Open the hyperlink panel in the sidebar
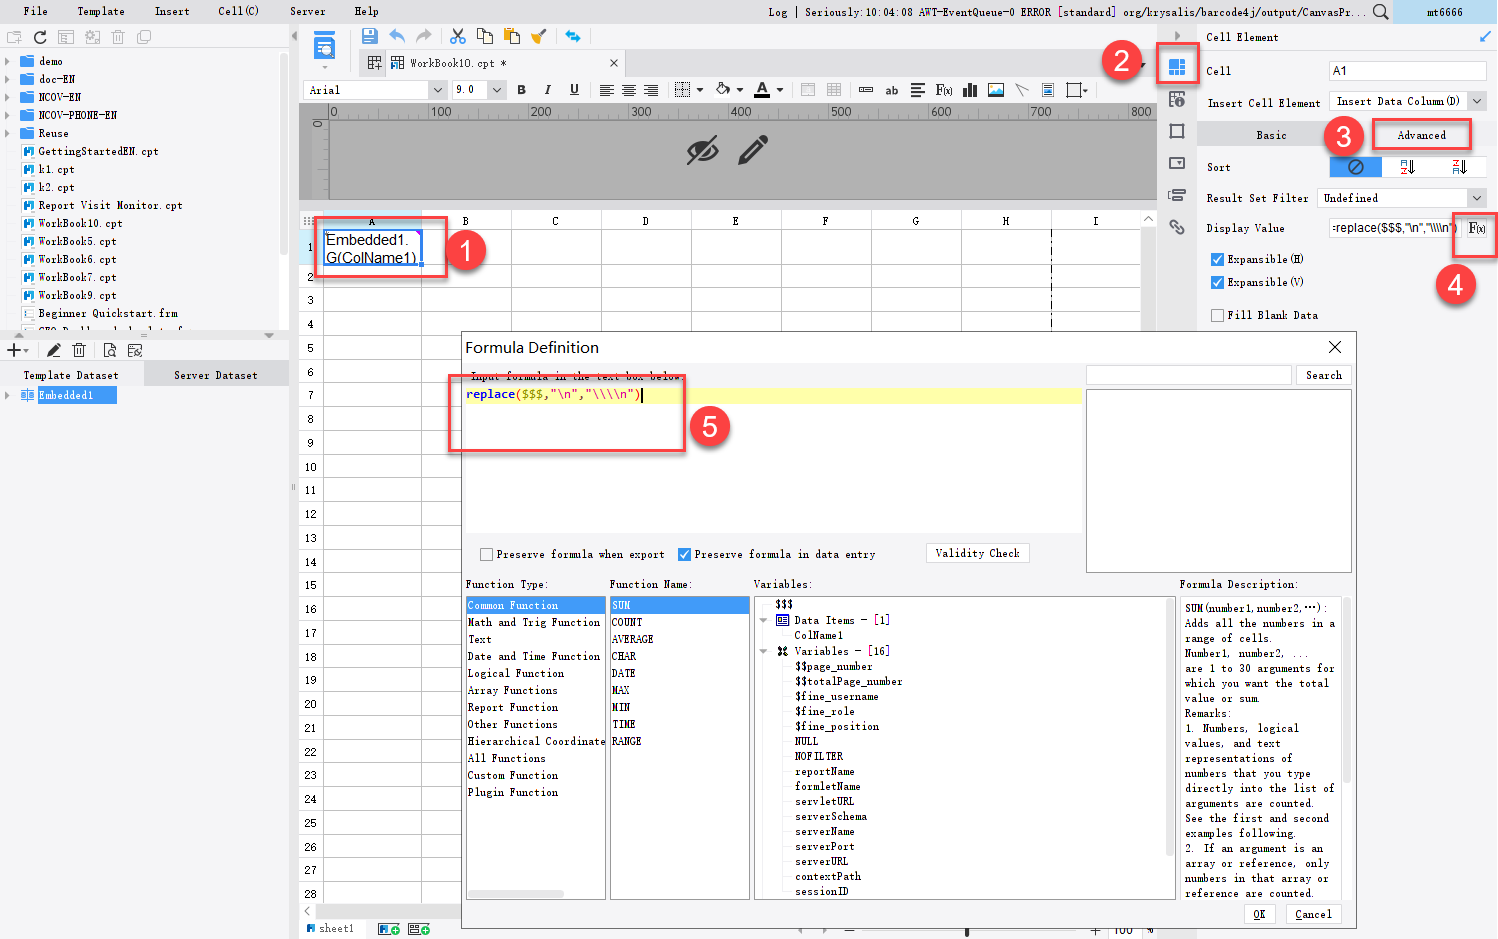The height and width of the screenshot is (939, 1498). (1177, 227)
